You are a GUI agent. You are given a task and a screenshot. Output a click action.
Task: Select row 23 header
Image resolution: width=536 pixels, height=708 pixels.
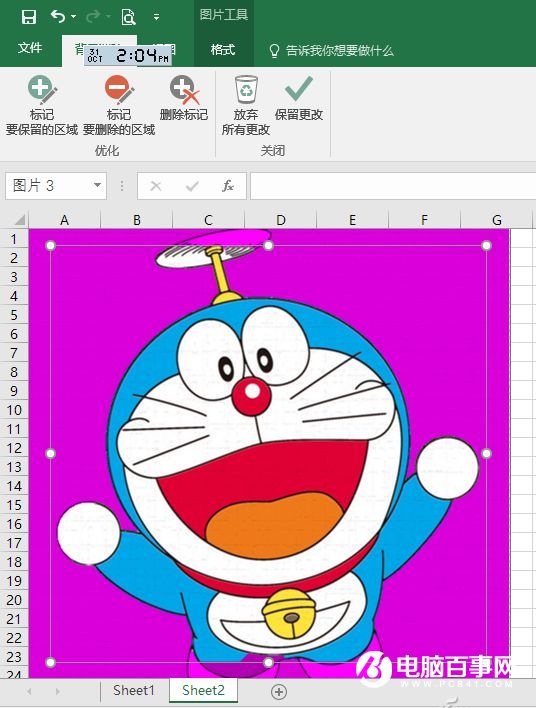point(14,657)
